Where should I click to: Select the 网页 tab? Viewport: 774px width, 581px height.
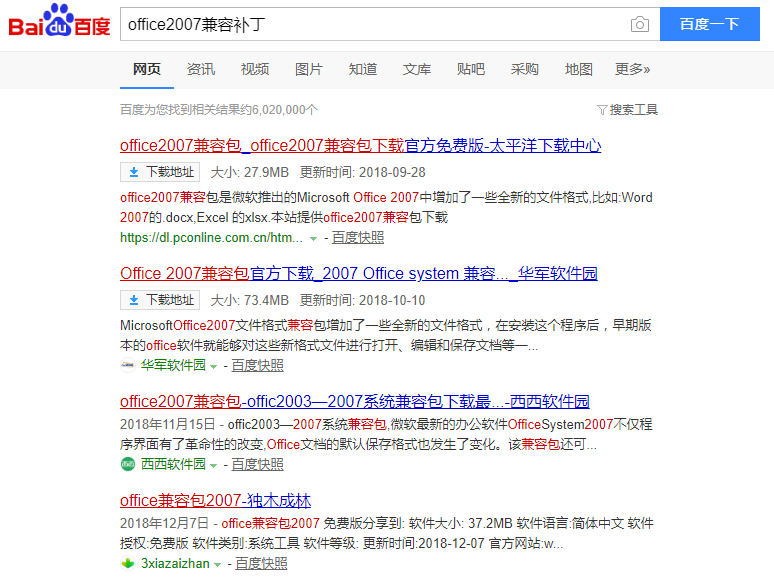[147, 69]
